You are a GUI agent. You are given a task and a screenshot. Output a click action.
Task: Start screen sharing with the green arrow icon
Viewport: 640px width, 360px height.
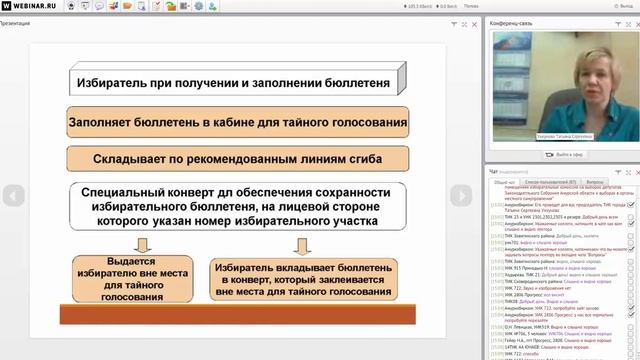pos(171,6)
